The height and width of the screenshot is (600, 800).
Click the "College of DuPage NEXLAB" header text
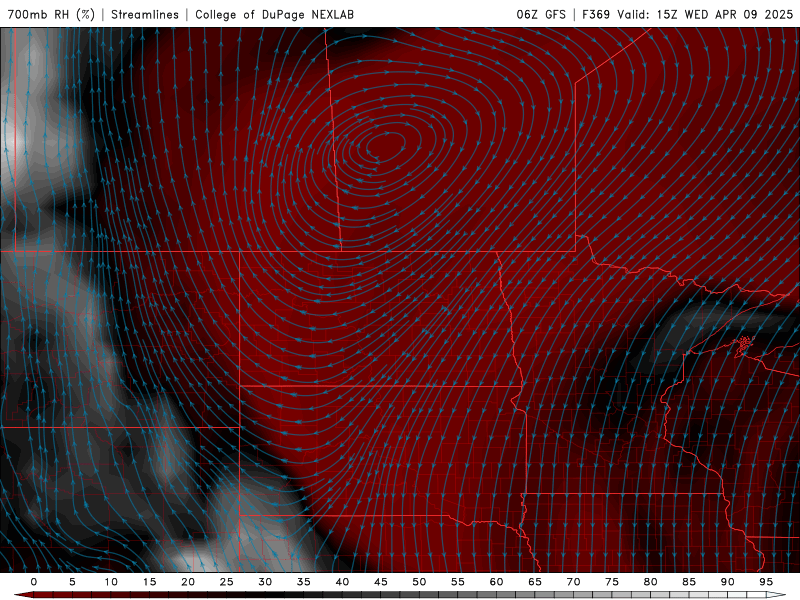point(274,14)
